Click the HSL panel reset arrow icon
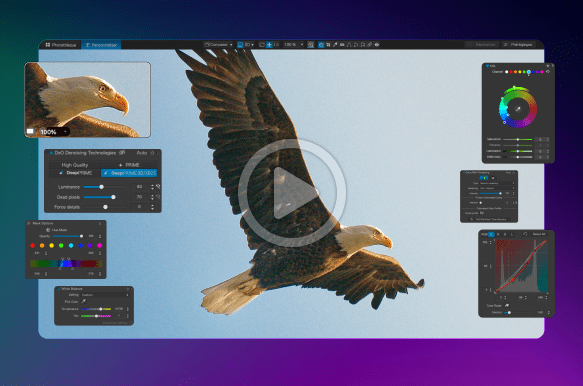The image size is (583, 386). (548, 71)
